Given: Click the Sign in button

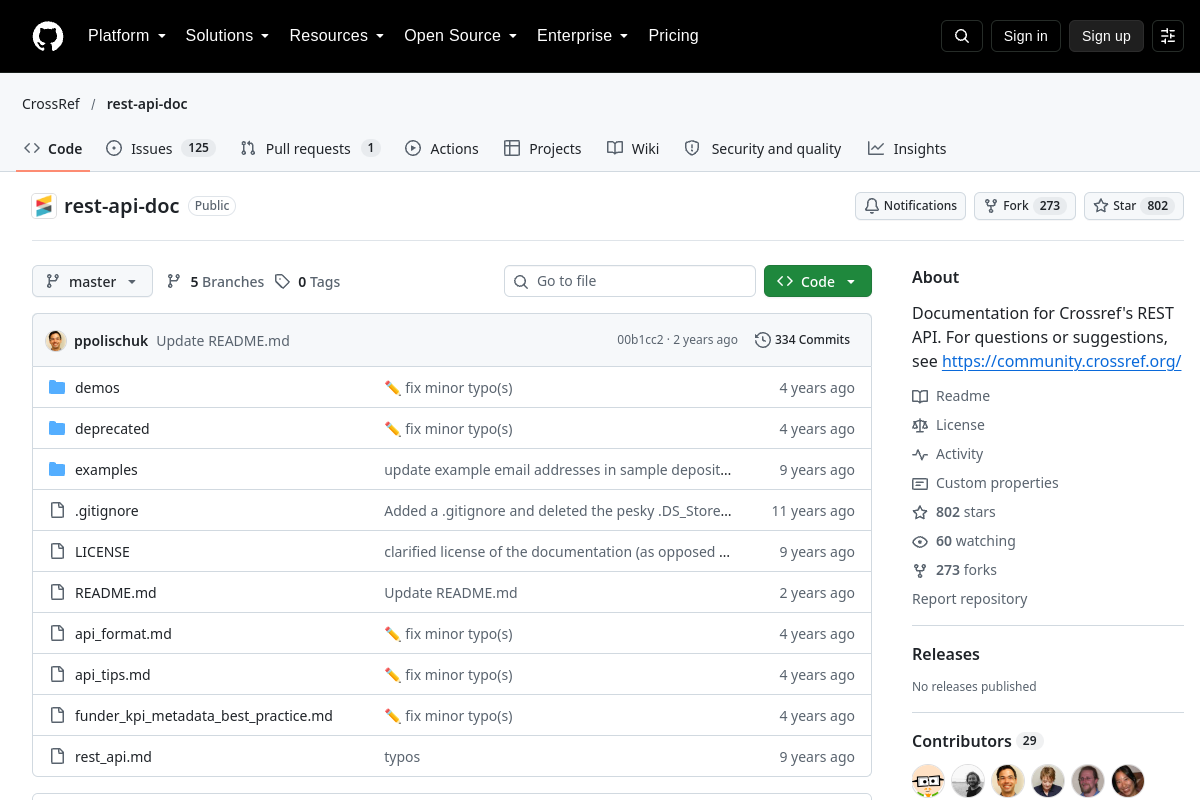Looking at the screenshot, I should click(x=1025, y=36).
